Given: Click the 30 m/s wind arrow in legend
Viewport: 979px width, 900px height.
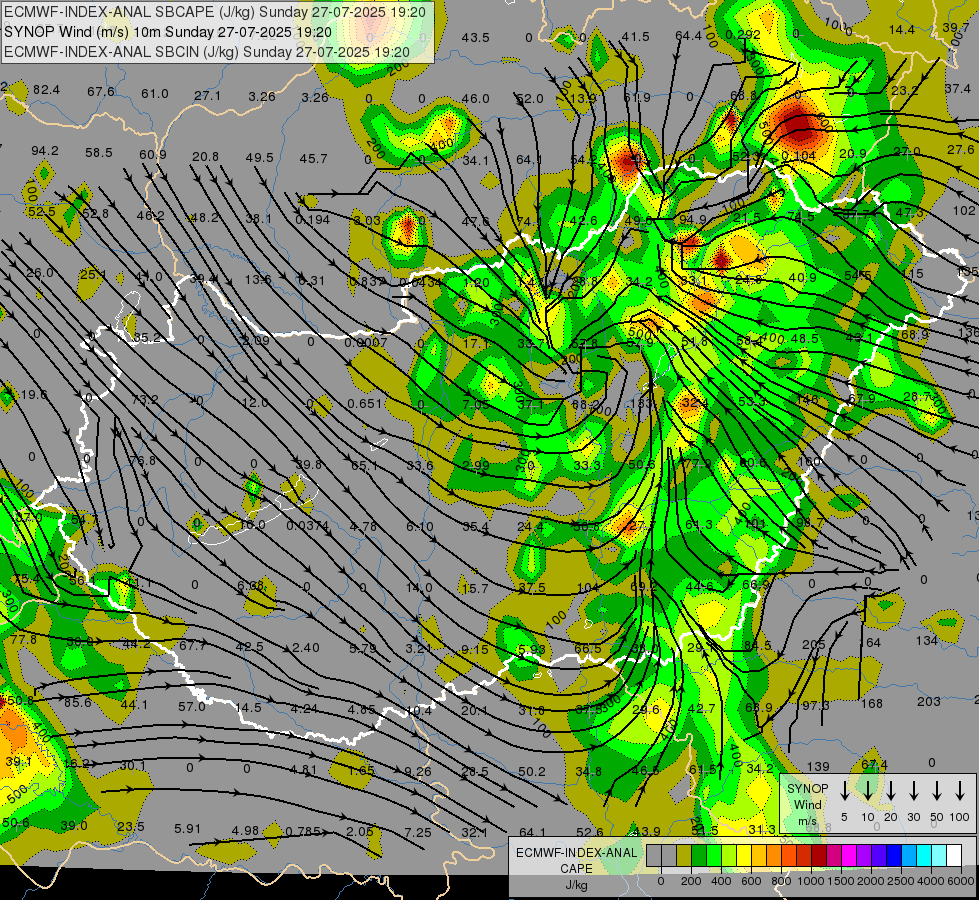Looking at the screenshot, I should coord(913,791).
